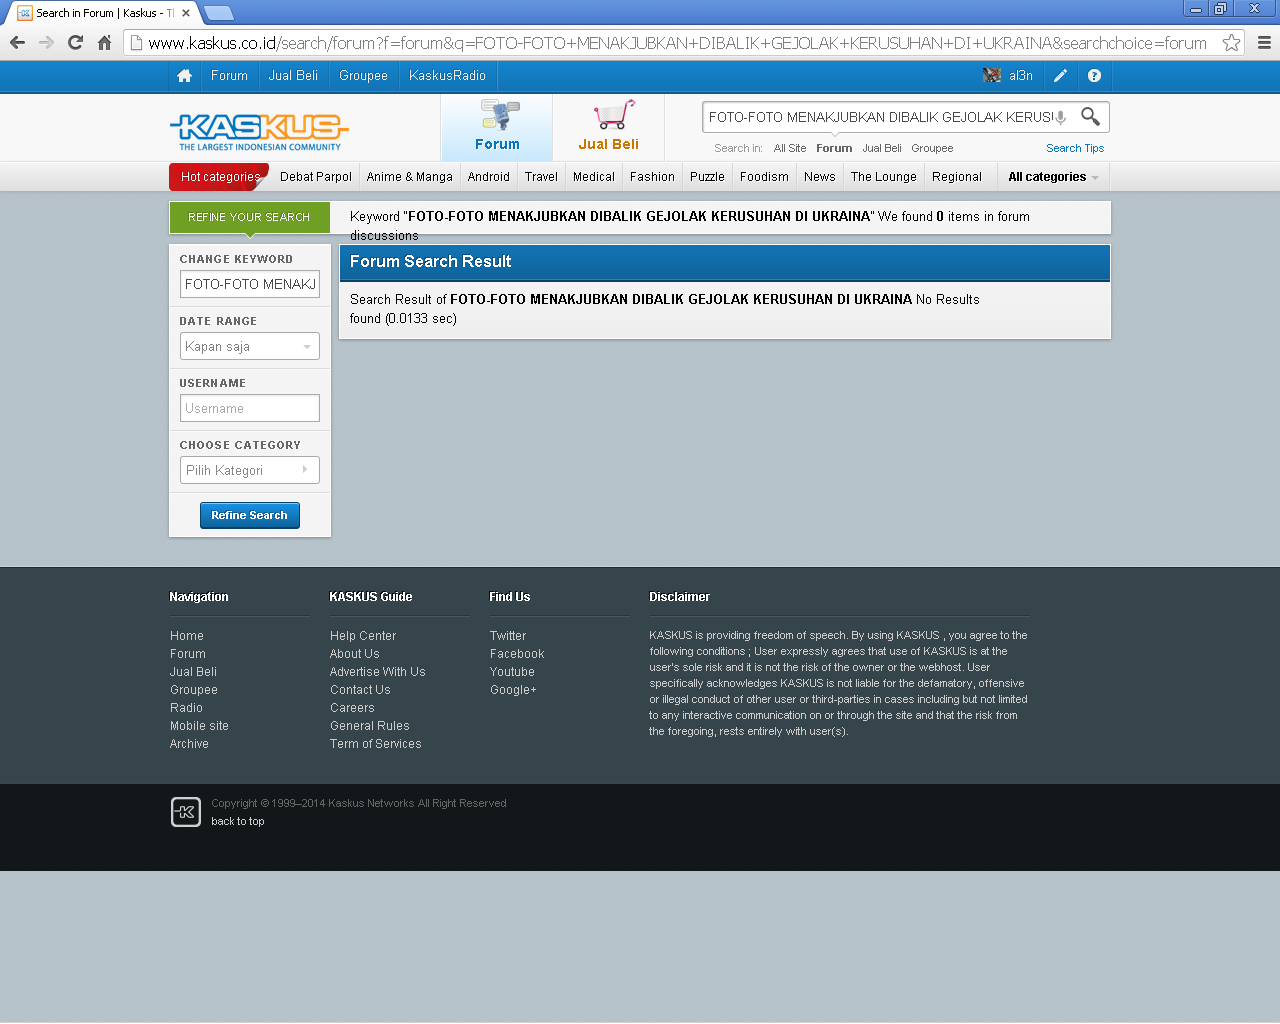
Task: Open the Google+ link in Find Us
Action: (513, 690)
